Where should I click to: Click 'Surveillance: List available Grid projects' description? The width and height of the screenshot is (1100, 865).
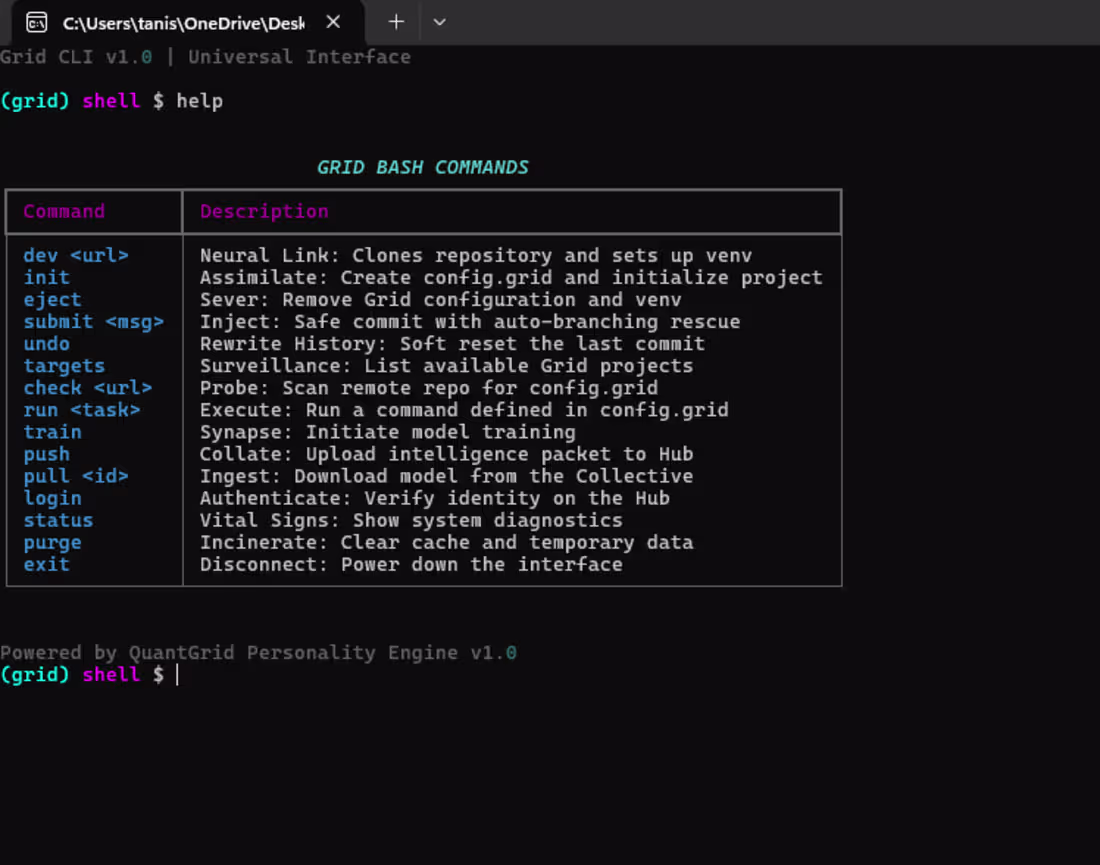[446, 366]
